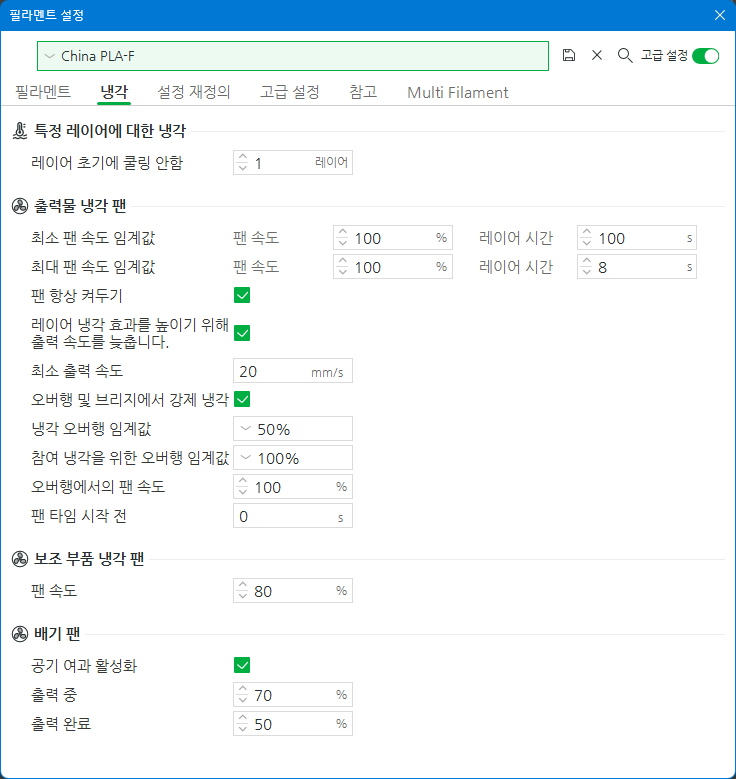Click the 팬 항상 켜두기 label

point(77,296)
